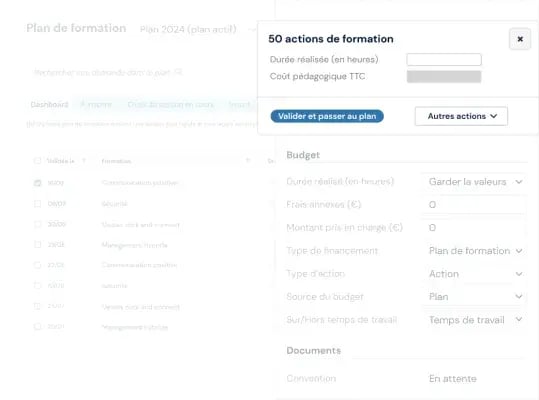The height and width of the screenshot is (400, 539).
Task: Switch to the Dashboard tab
Action: pos(50,104)
